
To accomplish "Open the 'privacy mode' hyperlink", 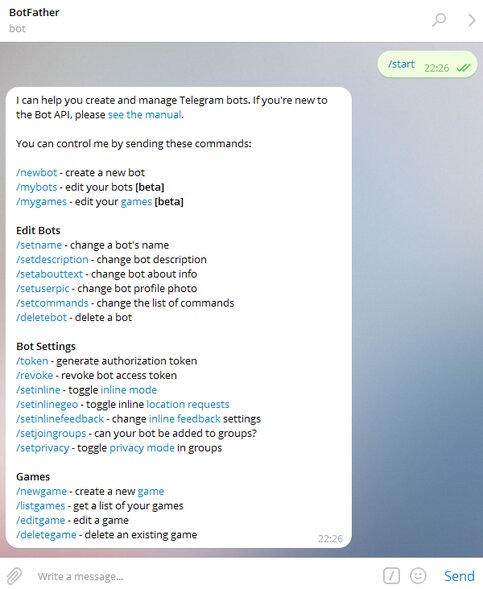I will (x=142, y=448).
